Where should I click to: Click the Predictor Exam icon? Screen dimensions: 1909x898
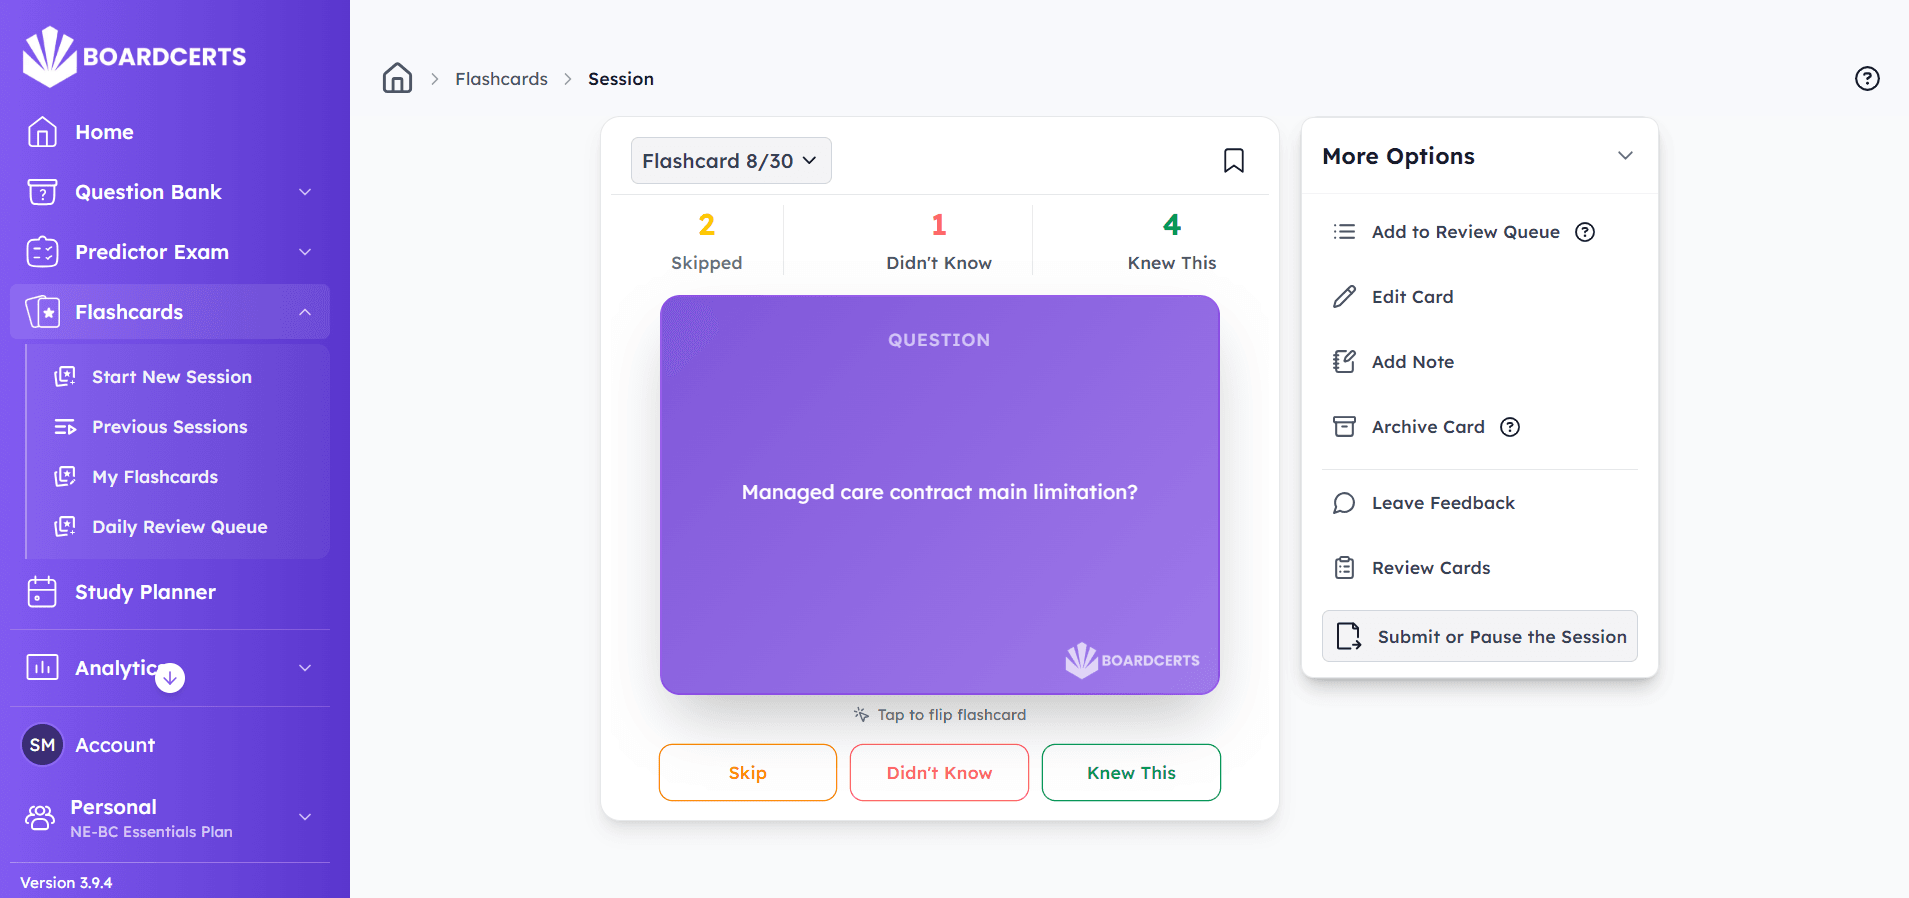click(x=42, y=252)
